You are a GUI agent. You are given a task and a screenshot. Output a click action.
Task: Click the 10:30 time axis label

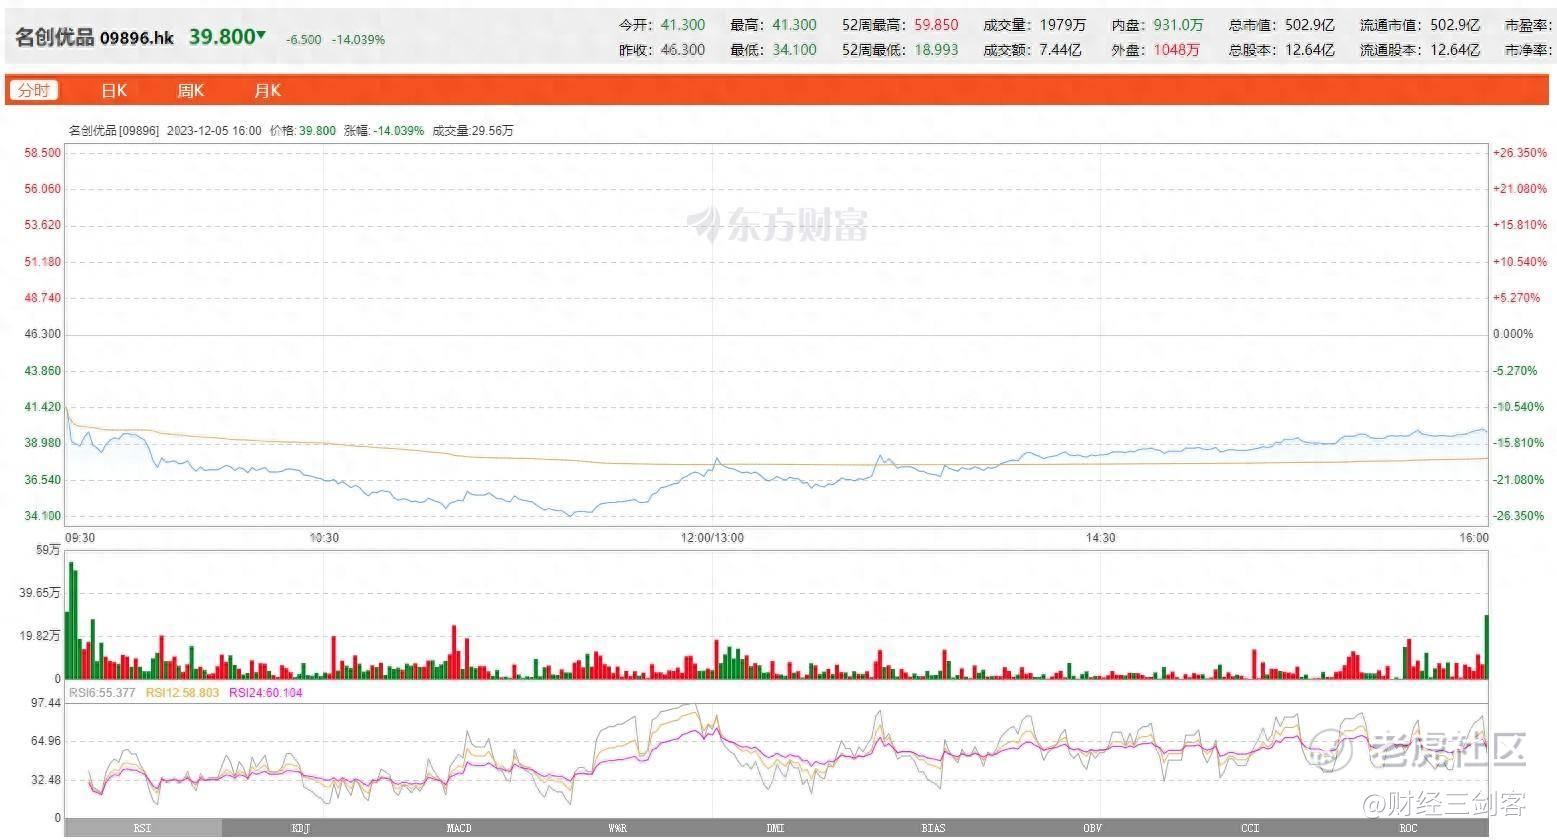click(x=324, y=538)
